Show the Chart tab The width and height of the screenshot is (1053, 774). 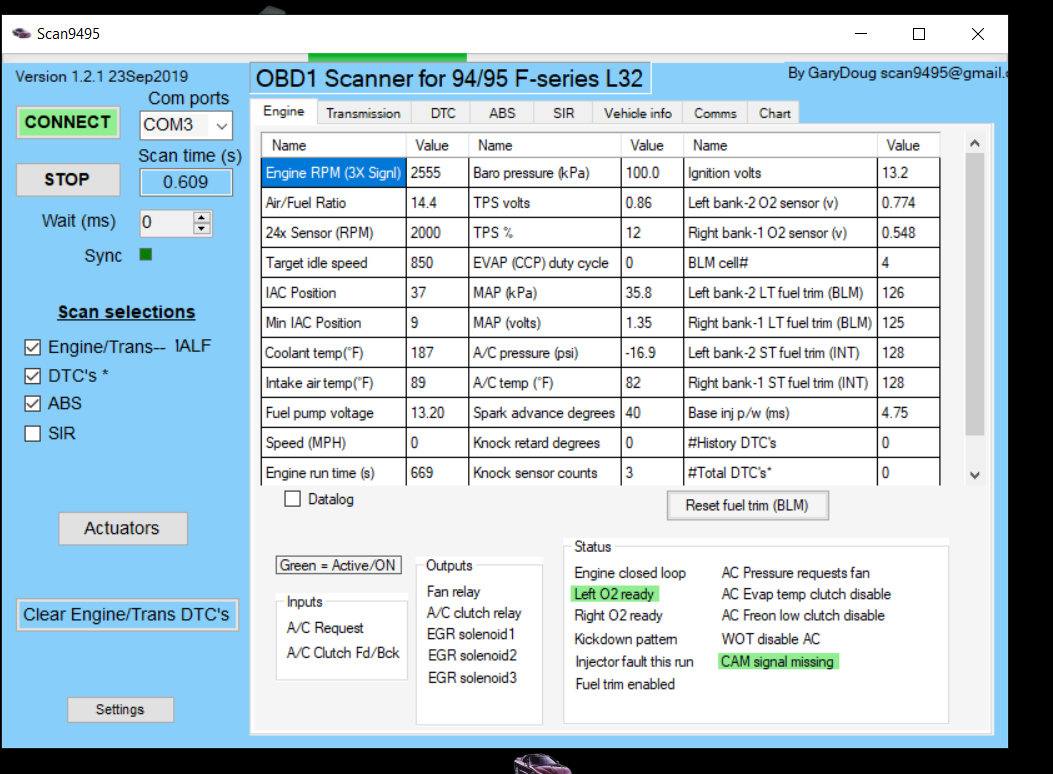774,113
